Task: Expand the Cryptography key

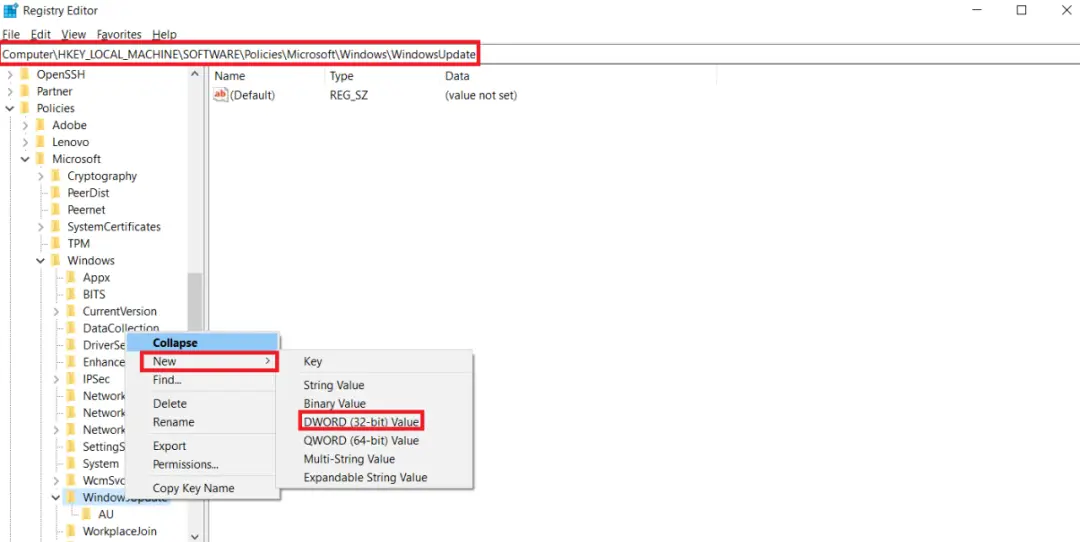Action: coord(41,176)
